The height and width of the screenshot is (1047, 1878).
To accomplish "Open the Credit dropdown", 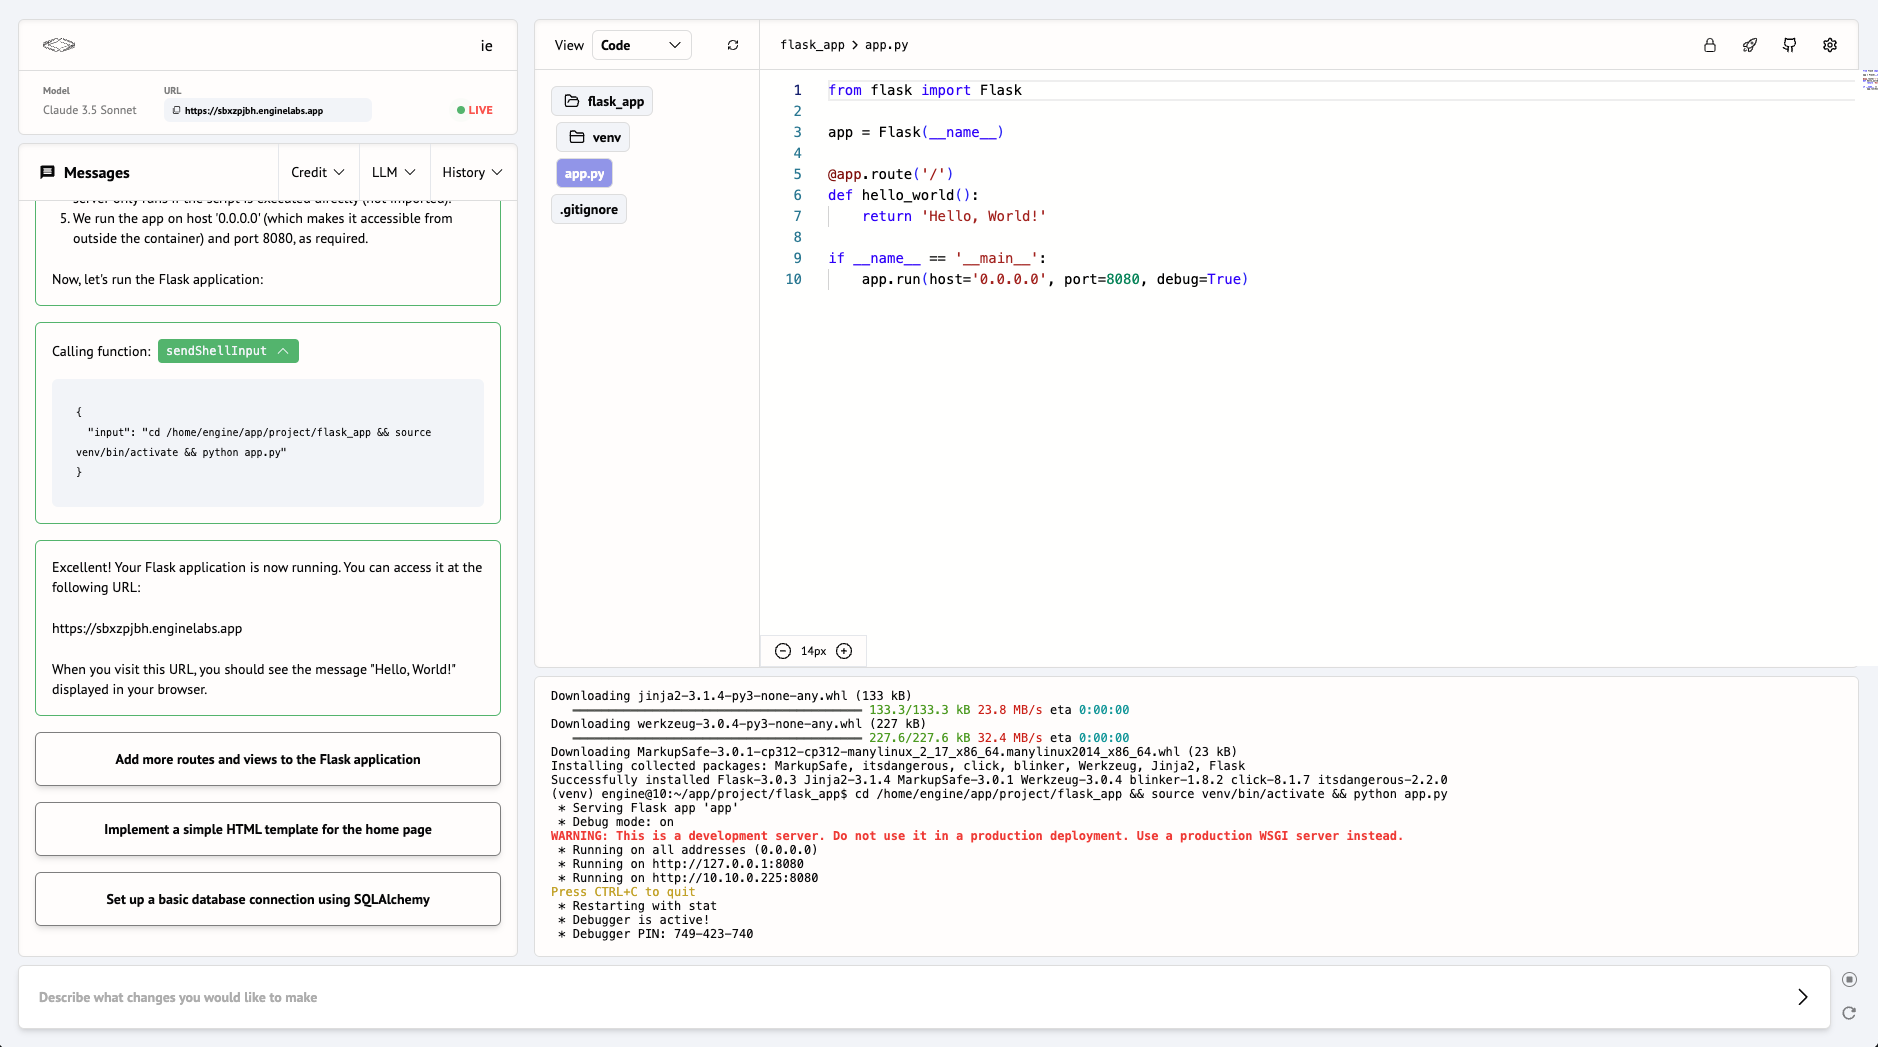I will [x=317, y=172].
